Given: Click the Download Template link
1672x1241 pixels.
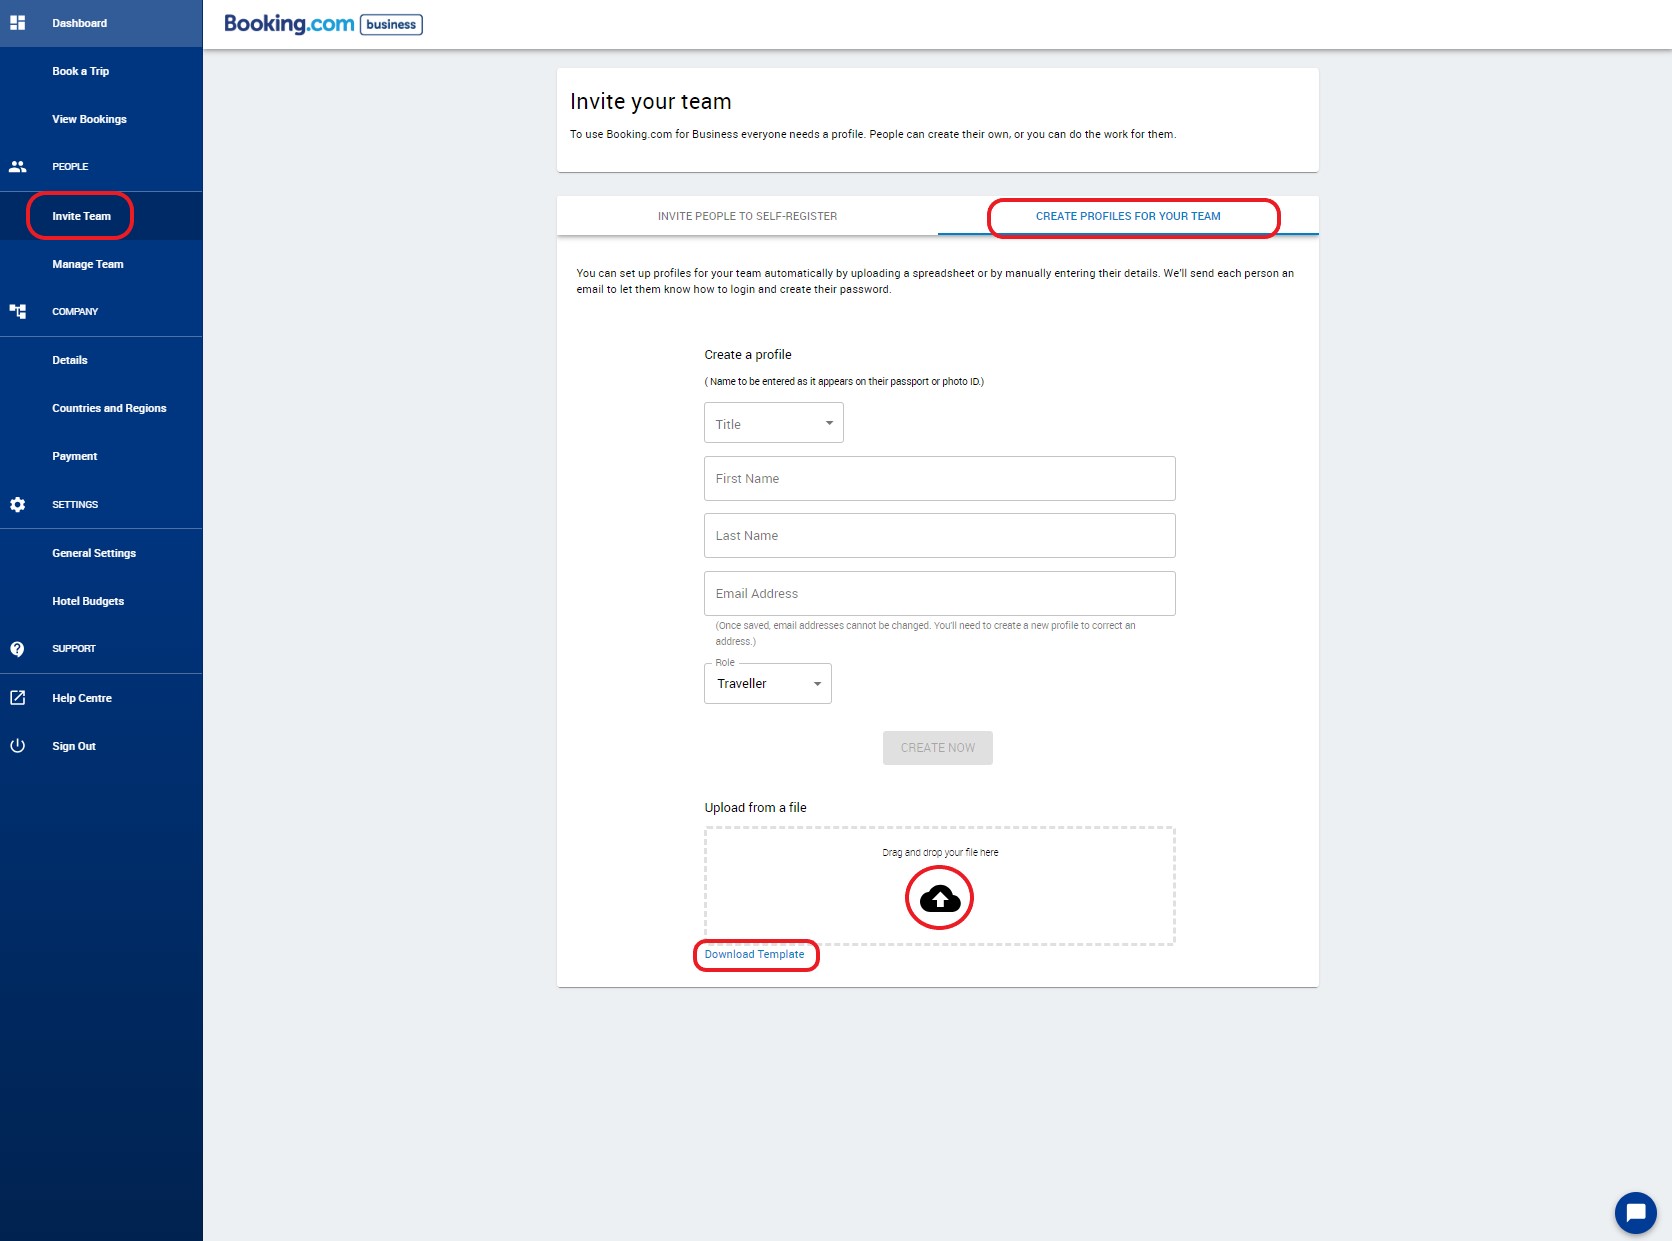Looking at the screenshot, I should tap(755, 955).
